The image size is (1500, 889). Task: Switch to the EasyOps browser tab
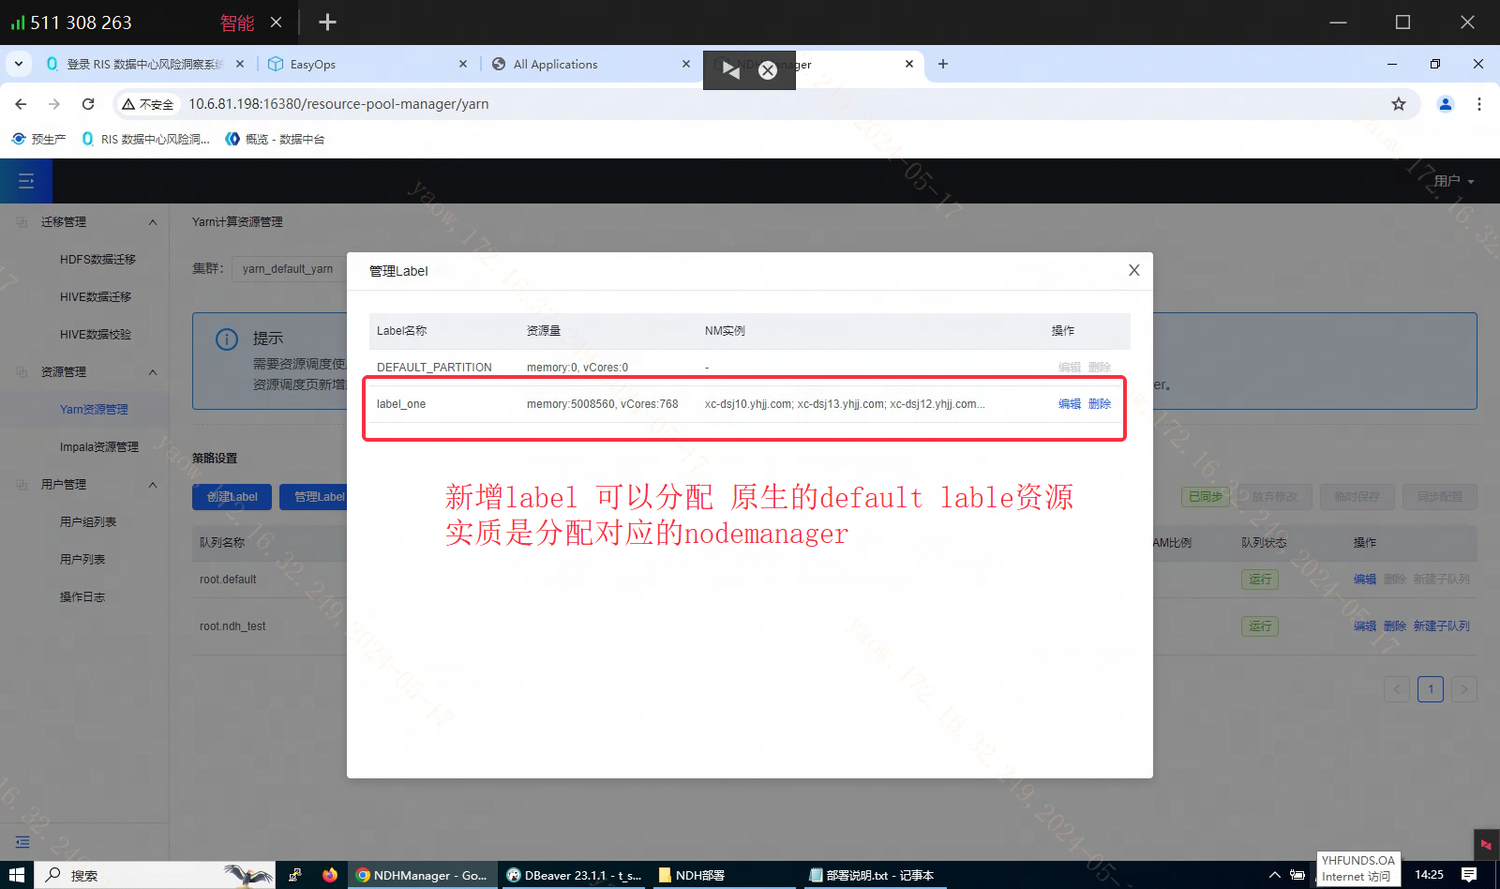point(314,63)
